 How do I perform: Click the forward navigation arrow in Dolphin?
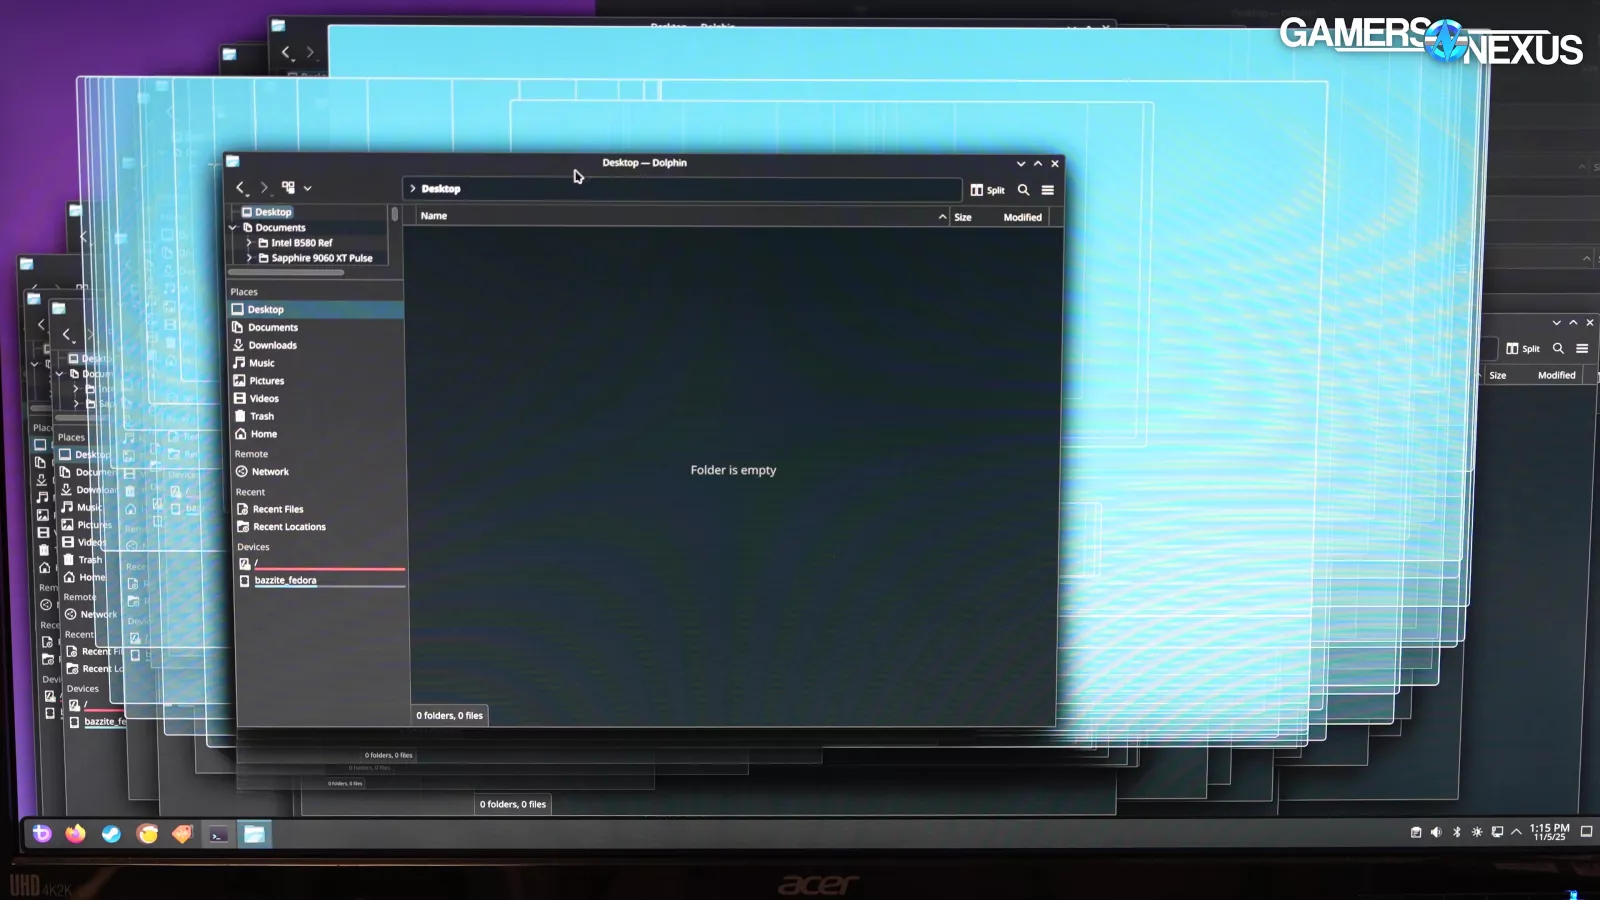point(264,188)
